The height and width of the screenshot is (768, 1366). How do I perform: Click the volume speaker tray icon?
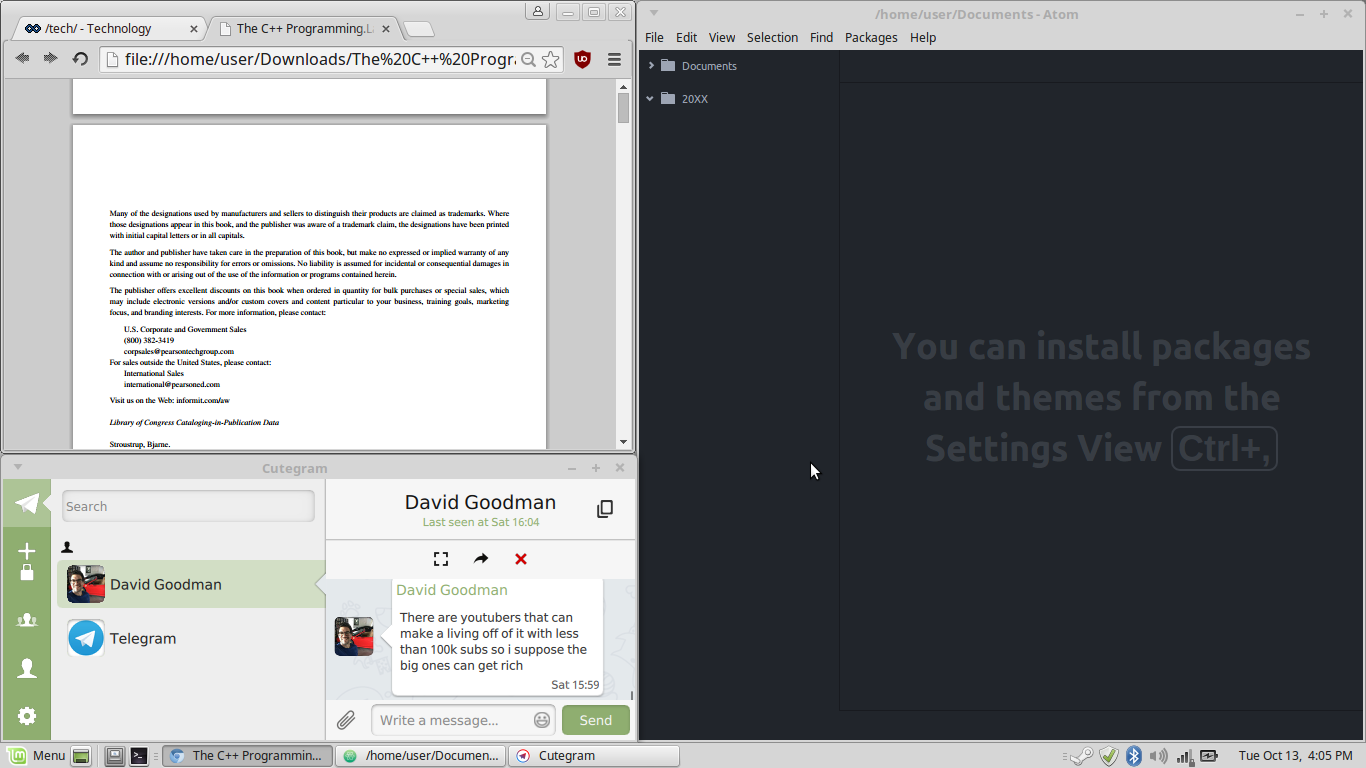(x=1159, y=756)
